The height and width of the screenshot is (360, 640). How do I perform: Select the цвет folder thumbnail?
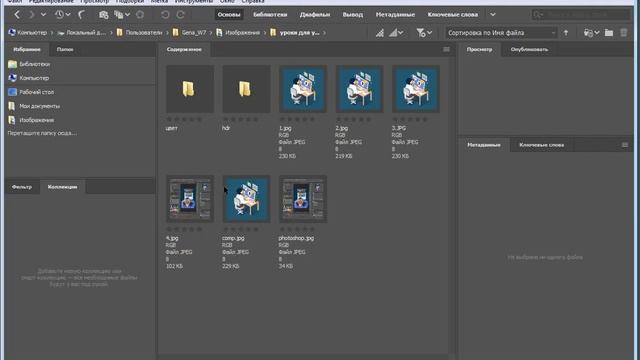(190, 89)
